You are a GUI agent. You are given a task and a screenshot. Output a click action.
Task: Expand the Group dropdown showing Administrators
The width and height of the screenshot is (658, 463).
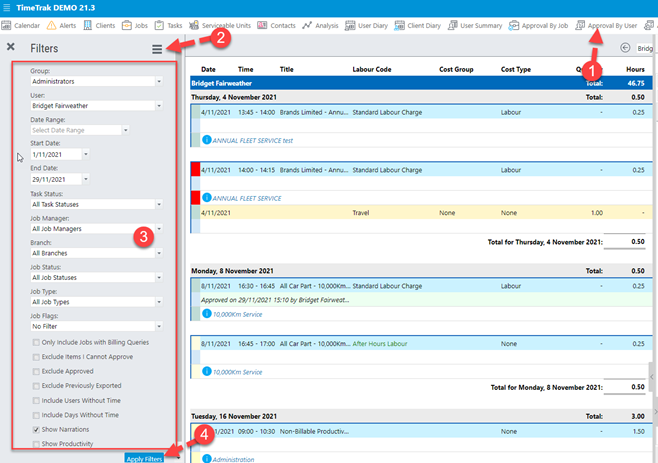pyautogui.click(x=159, y=81)
